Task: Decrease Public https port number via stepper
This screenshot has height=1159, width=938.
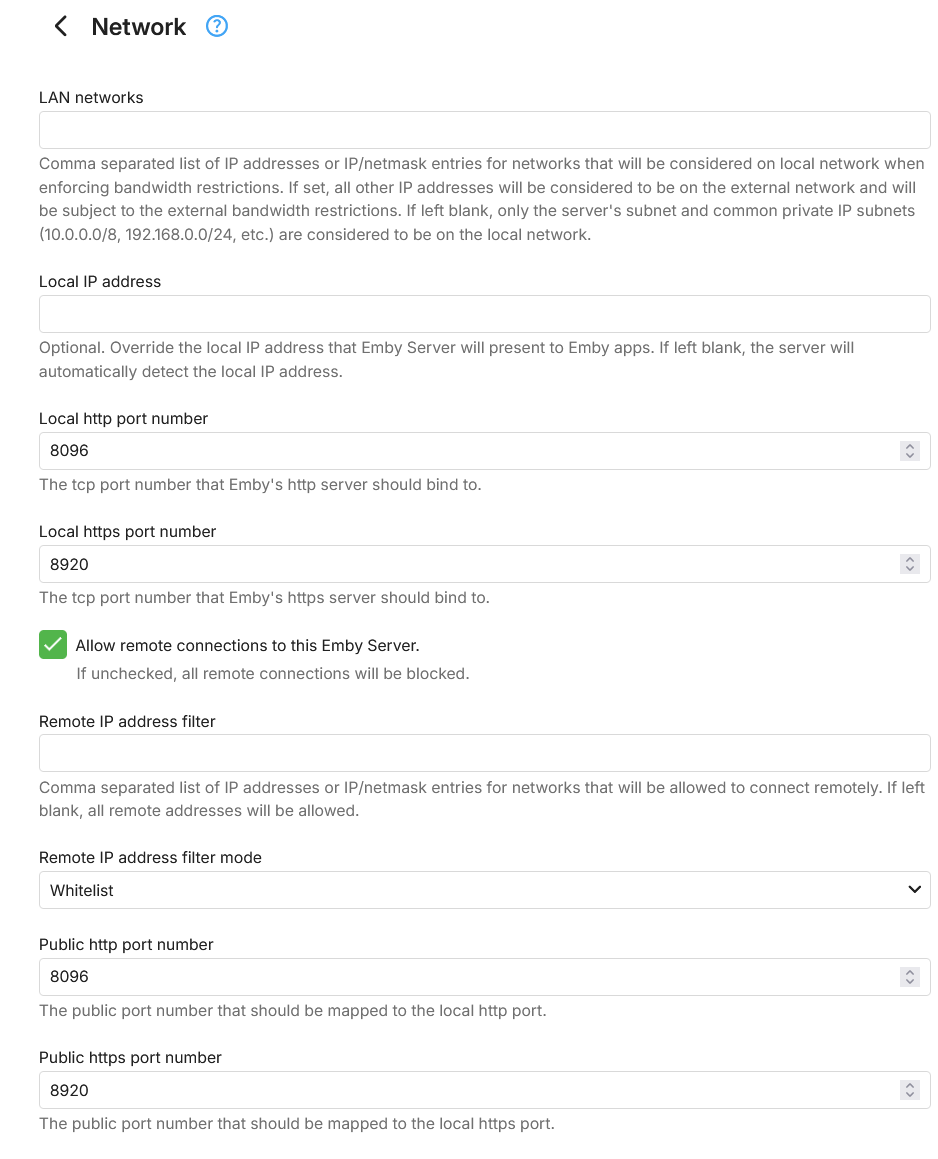Action: click(x=910, y=1095)
